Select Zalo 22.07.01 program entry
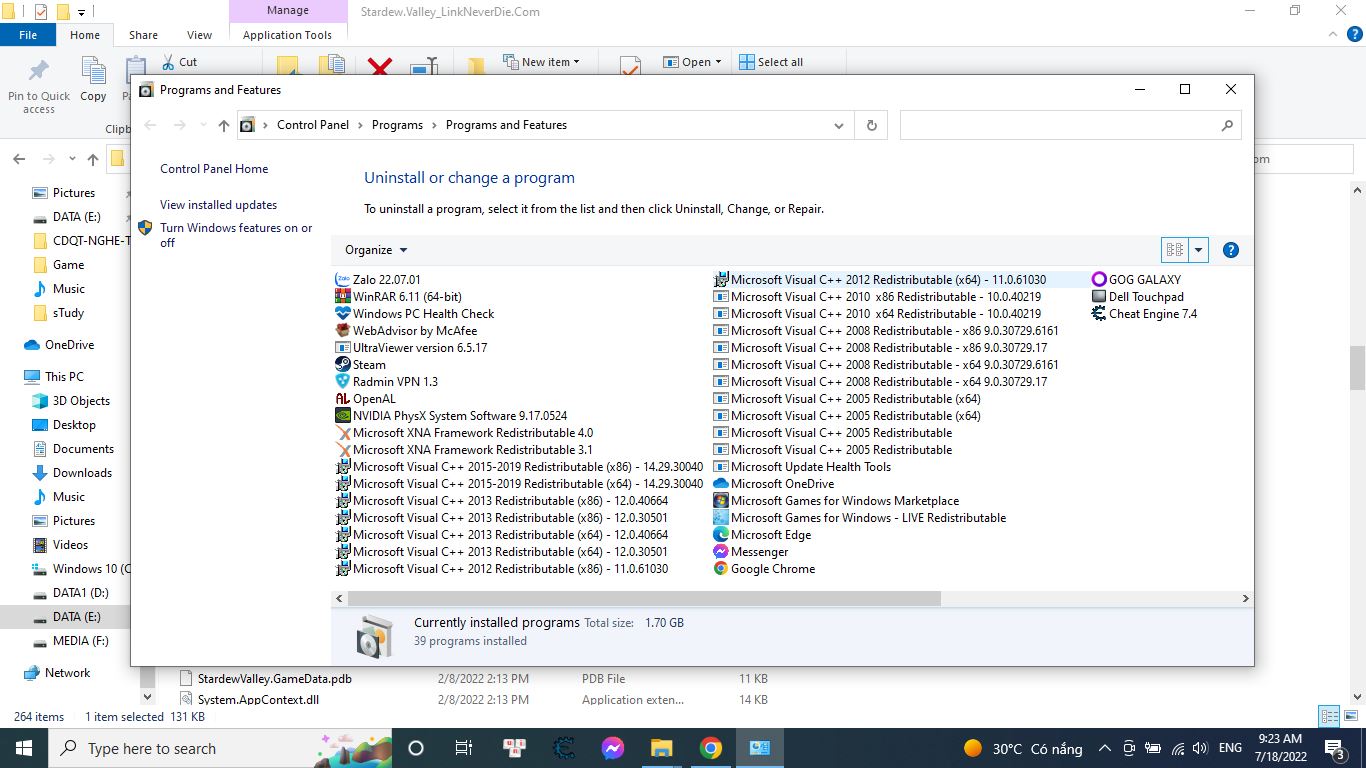Screen dimensions: 1366x768 (x=386, y=280)
